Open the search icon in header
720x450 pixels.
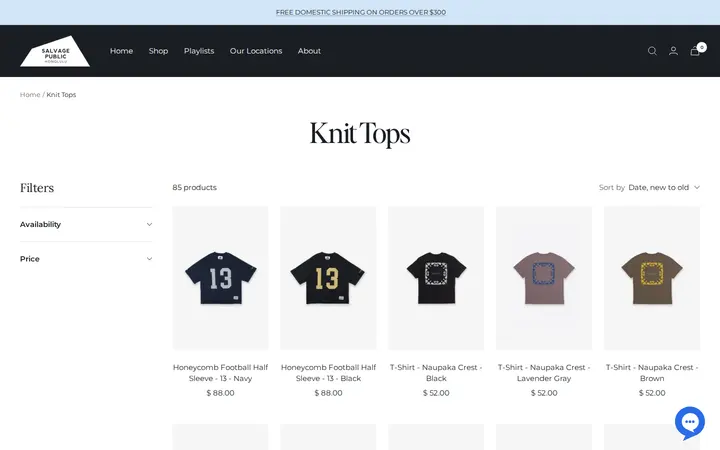(652, 51)
